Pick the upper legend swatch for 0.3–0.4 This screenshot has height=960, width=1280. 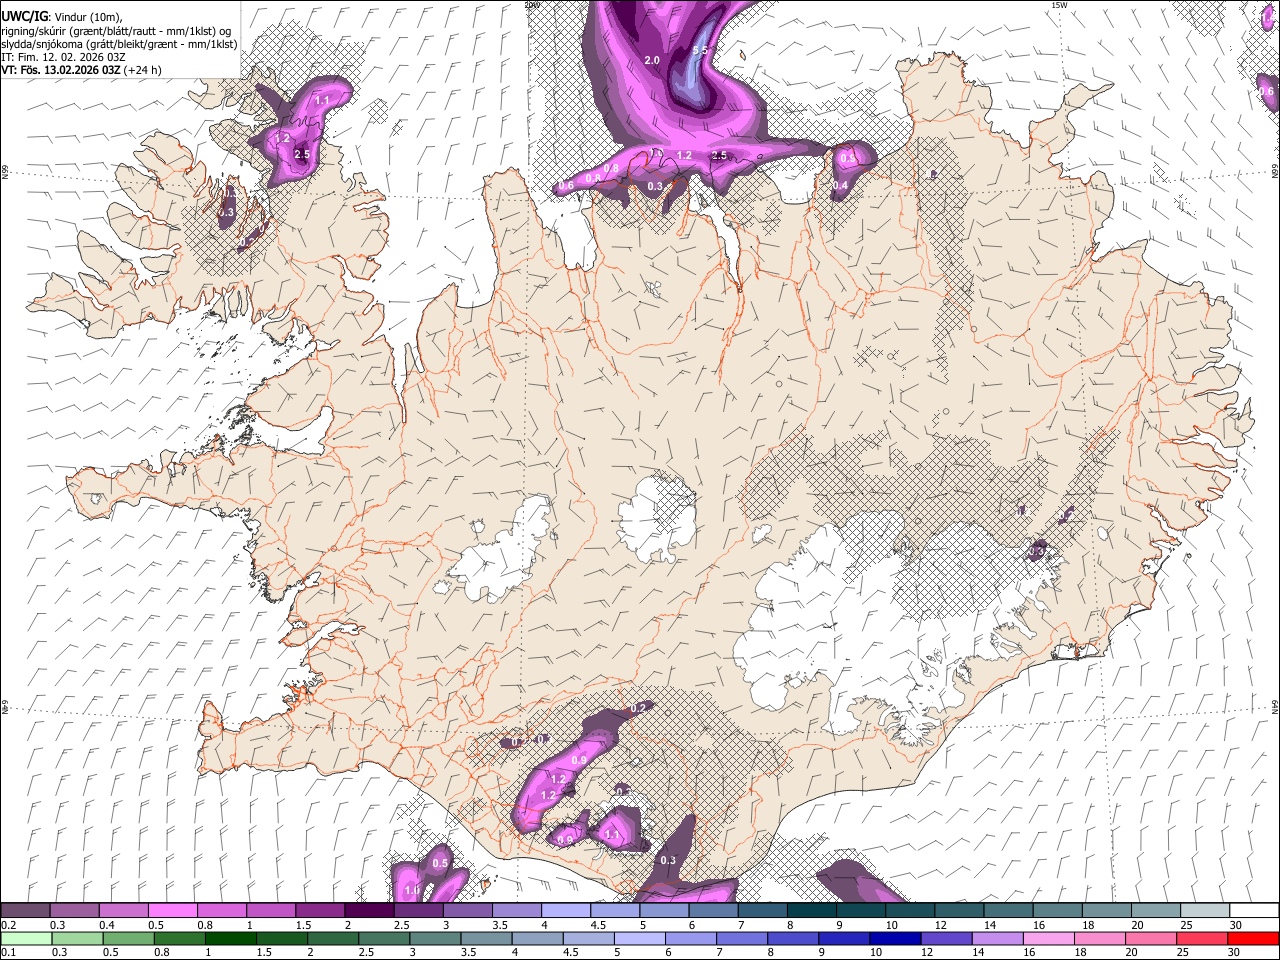point(75,911)
